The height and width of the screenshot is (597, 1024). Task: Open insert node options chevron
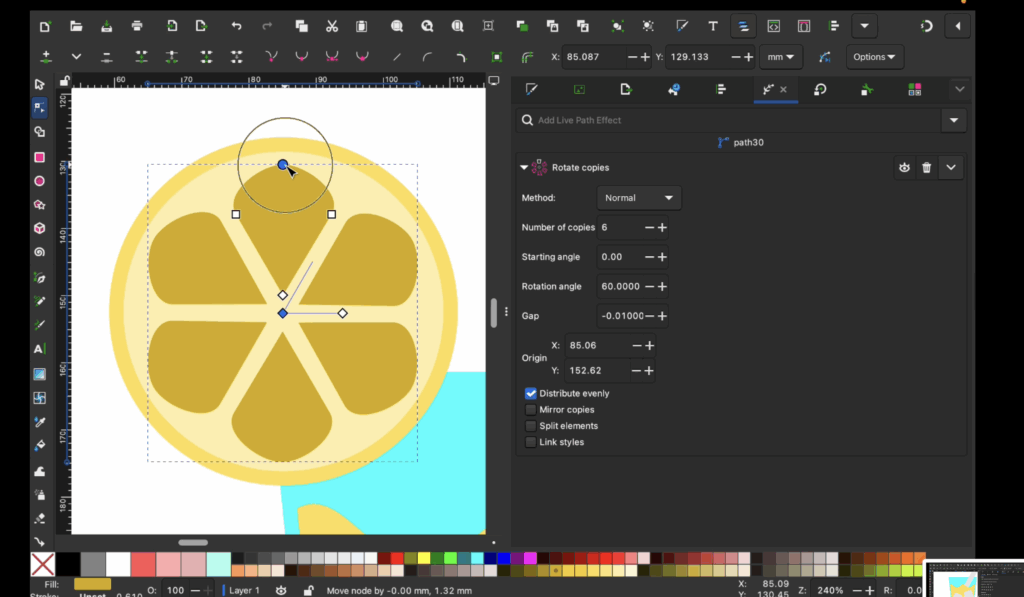tap(76, 57)
